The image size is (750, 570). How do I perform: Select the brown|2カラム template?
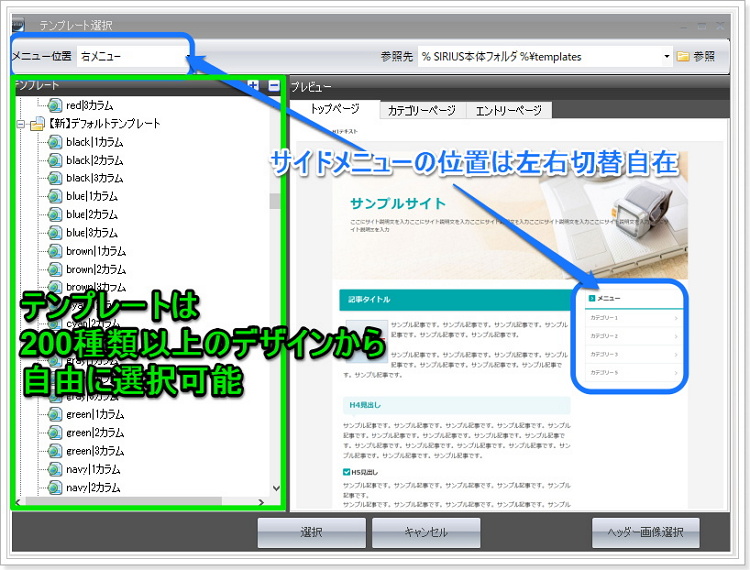tap(96, 269)
